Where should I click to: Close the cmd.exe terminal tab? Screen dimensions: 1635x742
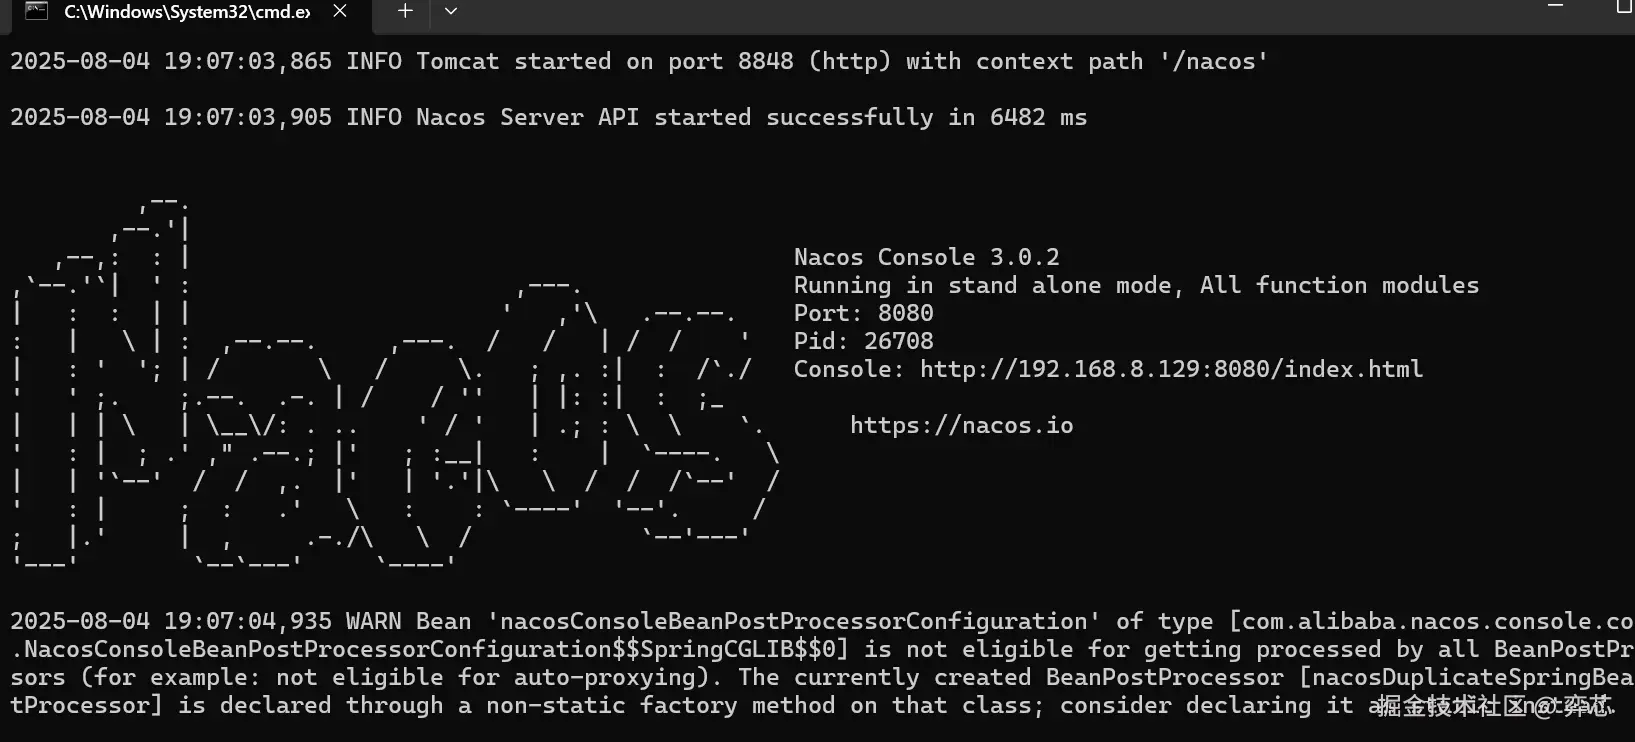[x=340, y=11]
